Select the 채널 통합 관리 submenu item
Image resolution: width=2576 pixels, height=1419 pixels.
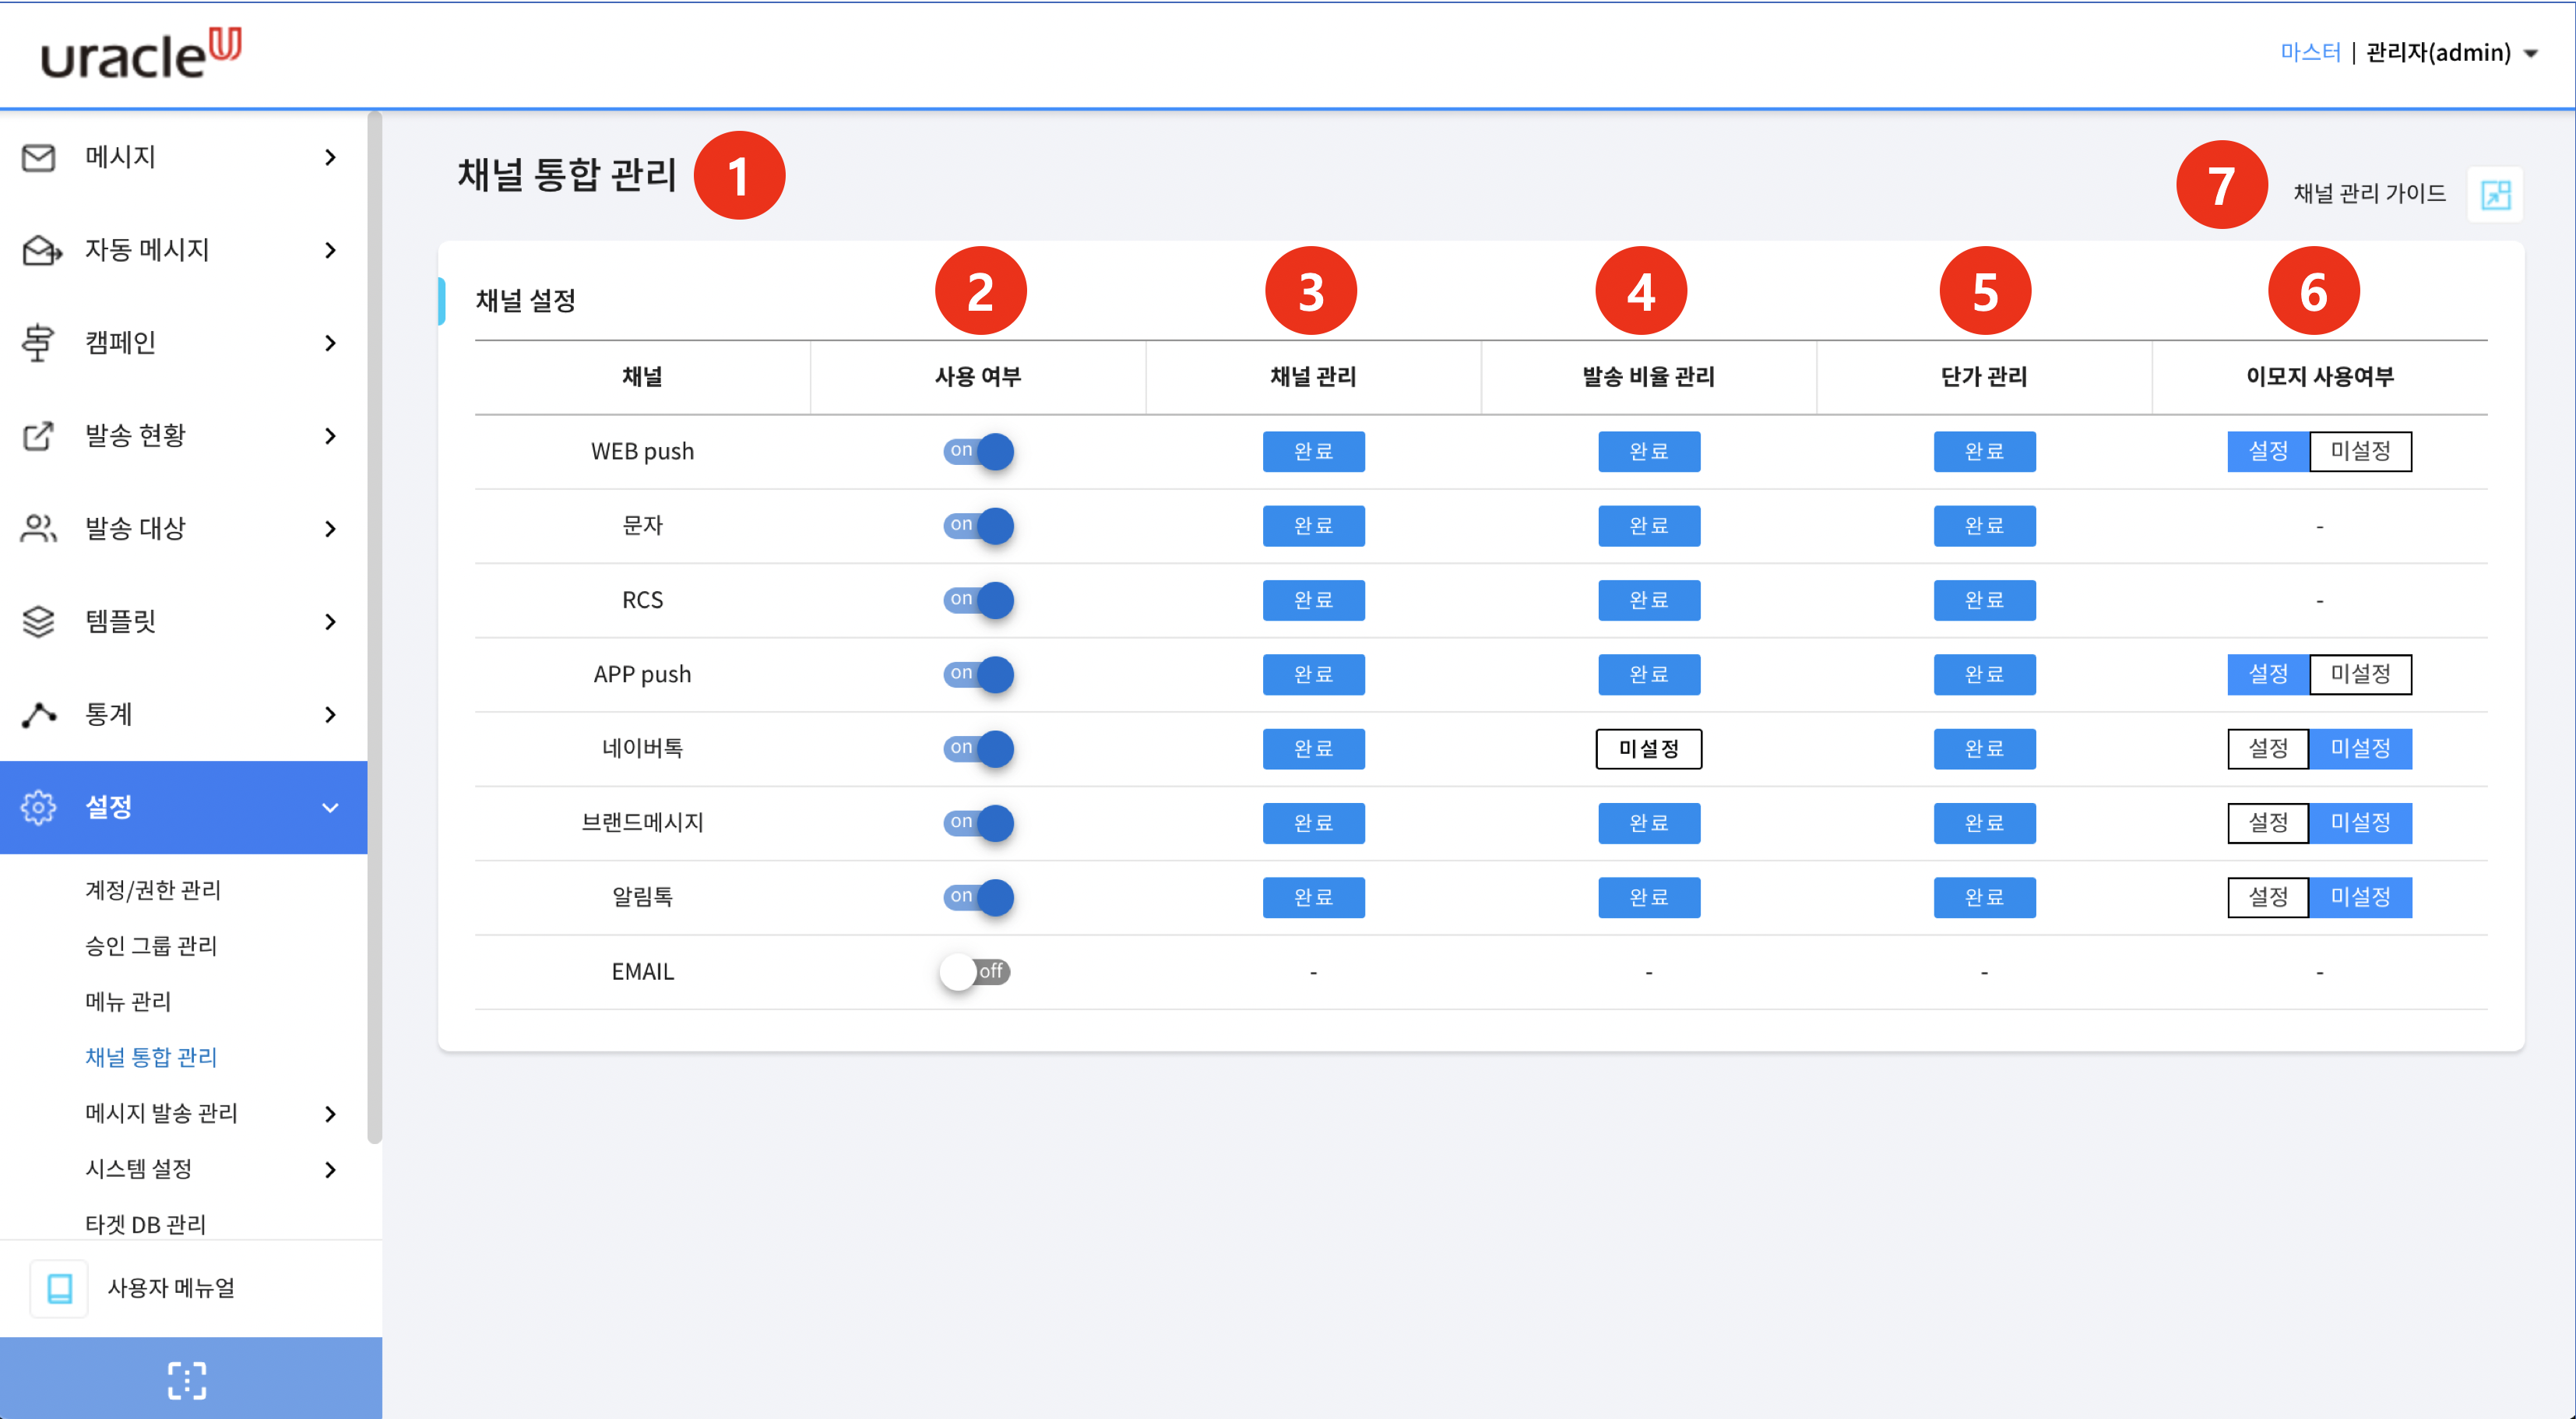[151, 1058]
